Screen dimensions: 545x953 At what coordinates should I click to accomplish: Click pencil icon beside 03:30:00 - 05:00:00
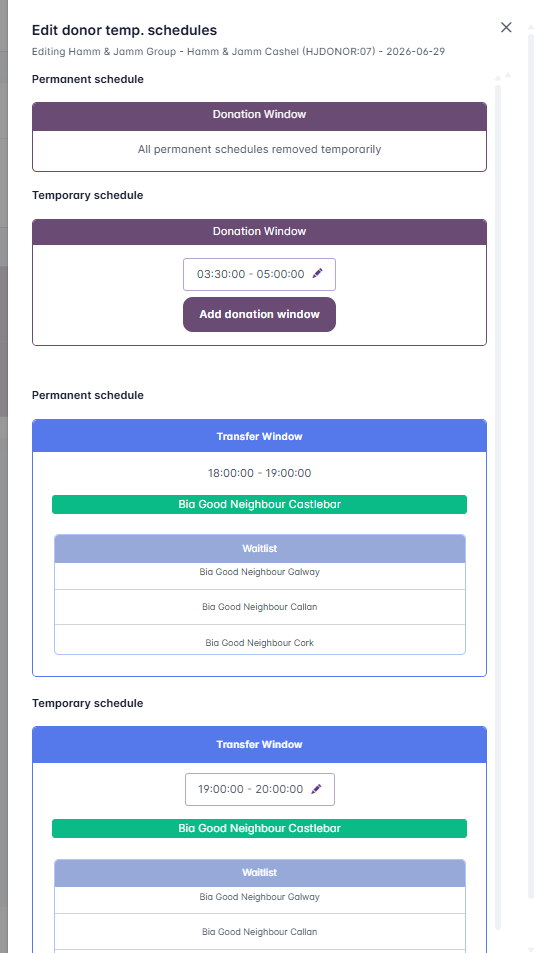click(x=317, y=274)
